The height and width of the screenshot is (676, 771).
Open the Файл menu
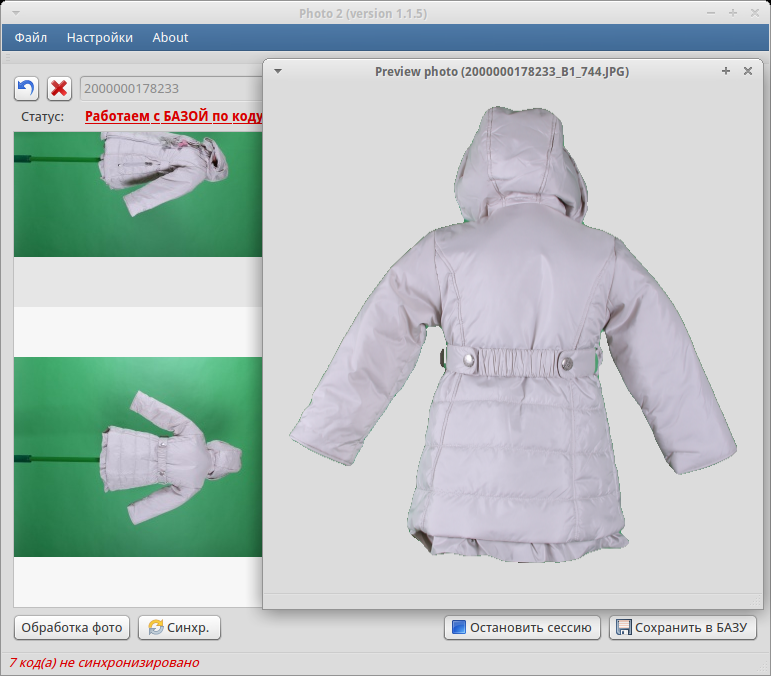pos(31,38)
